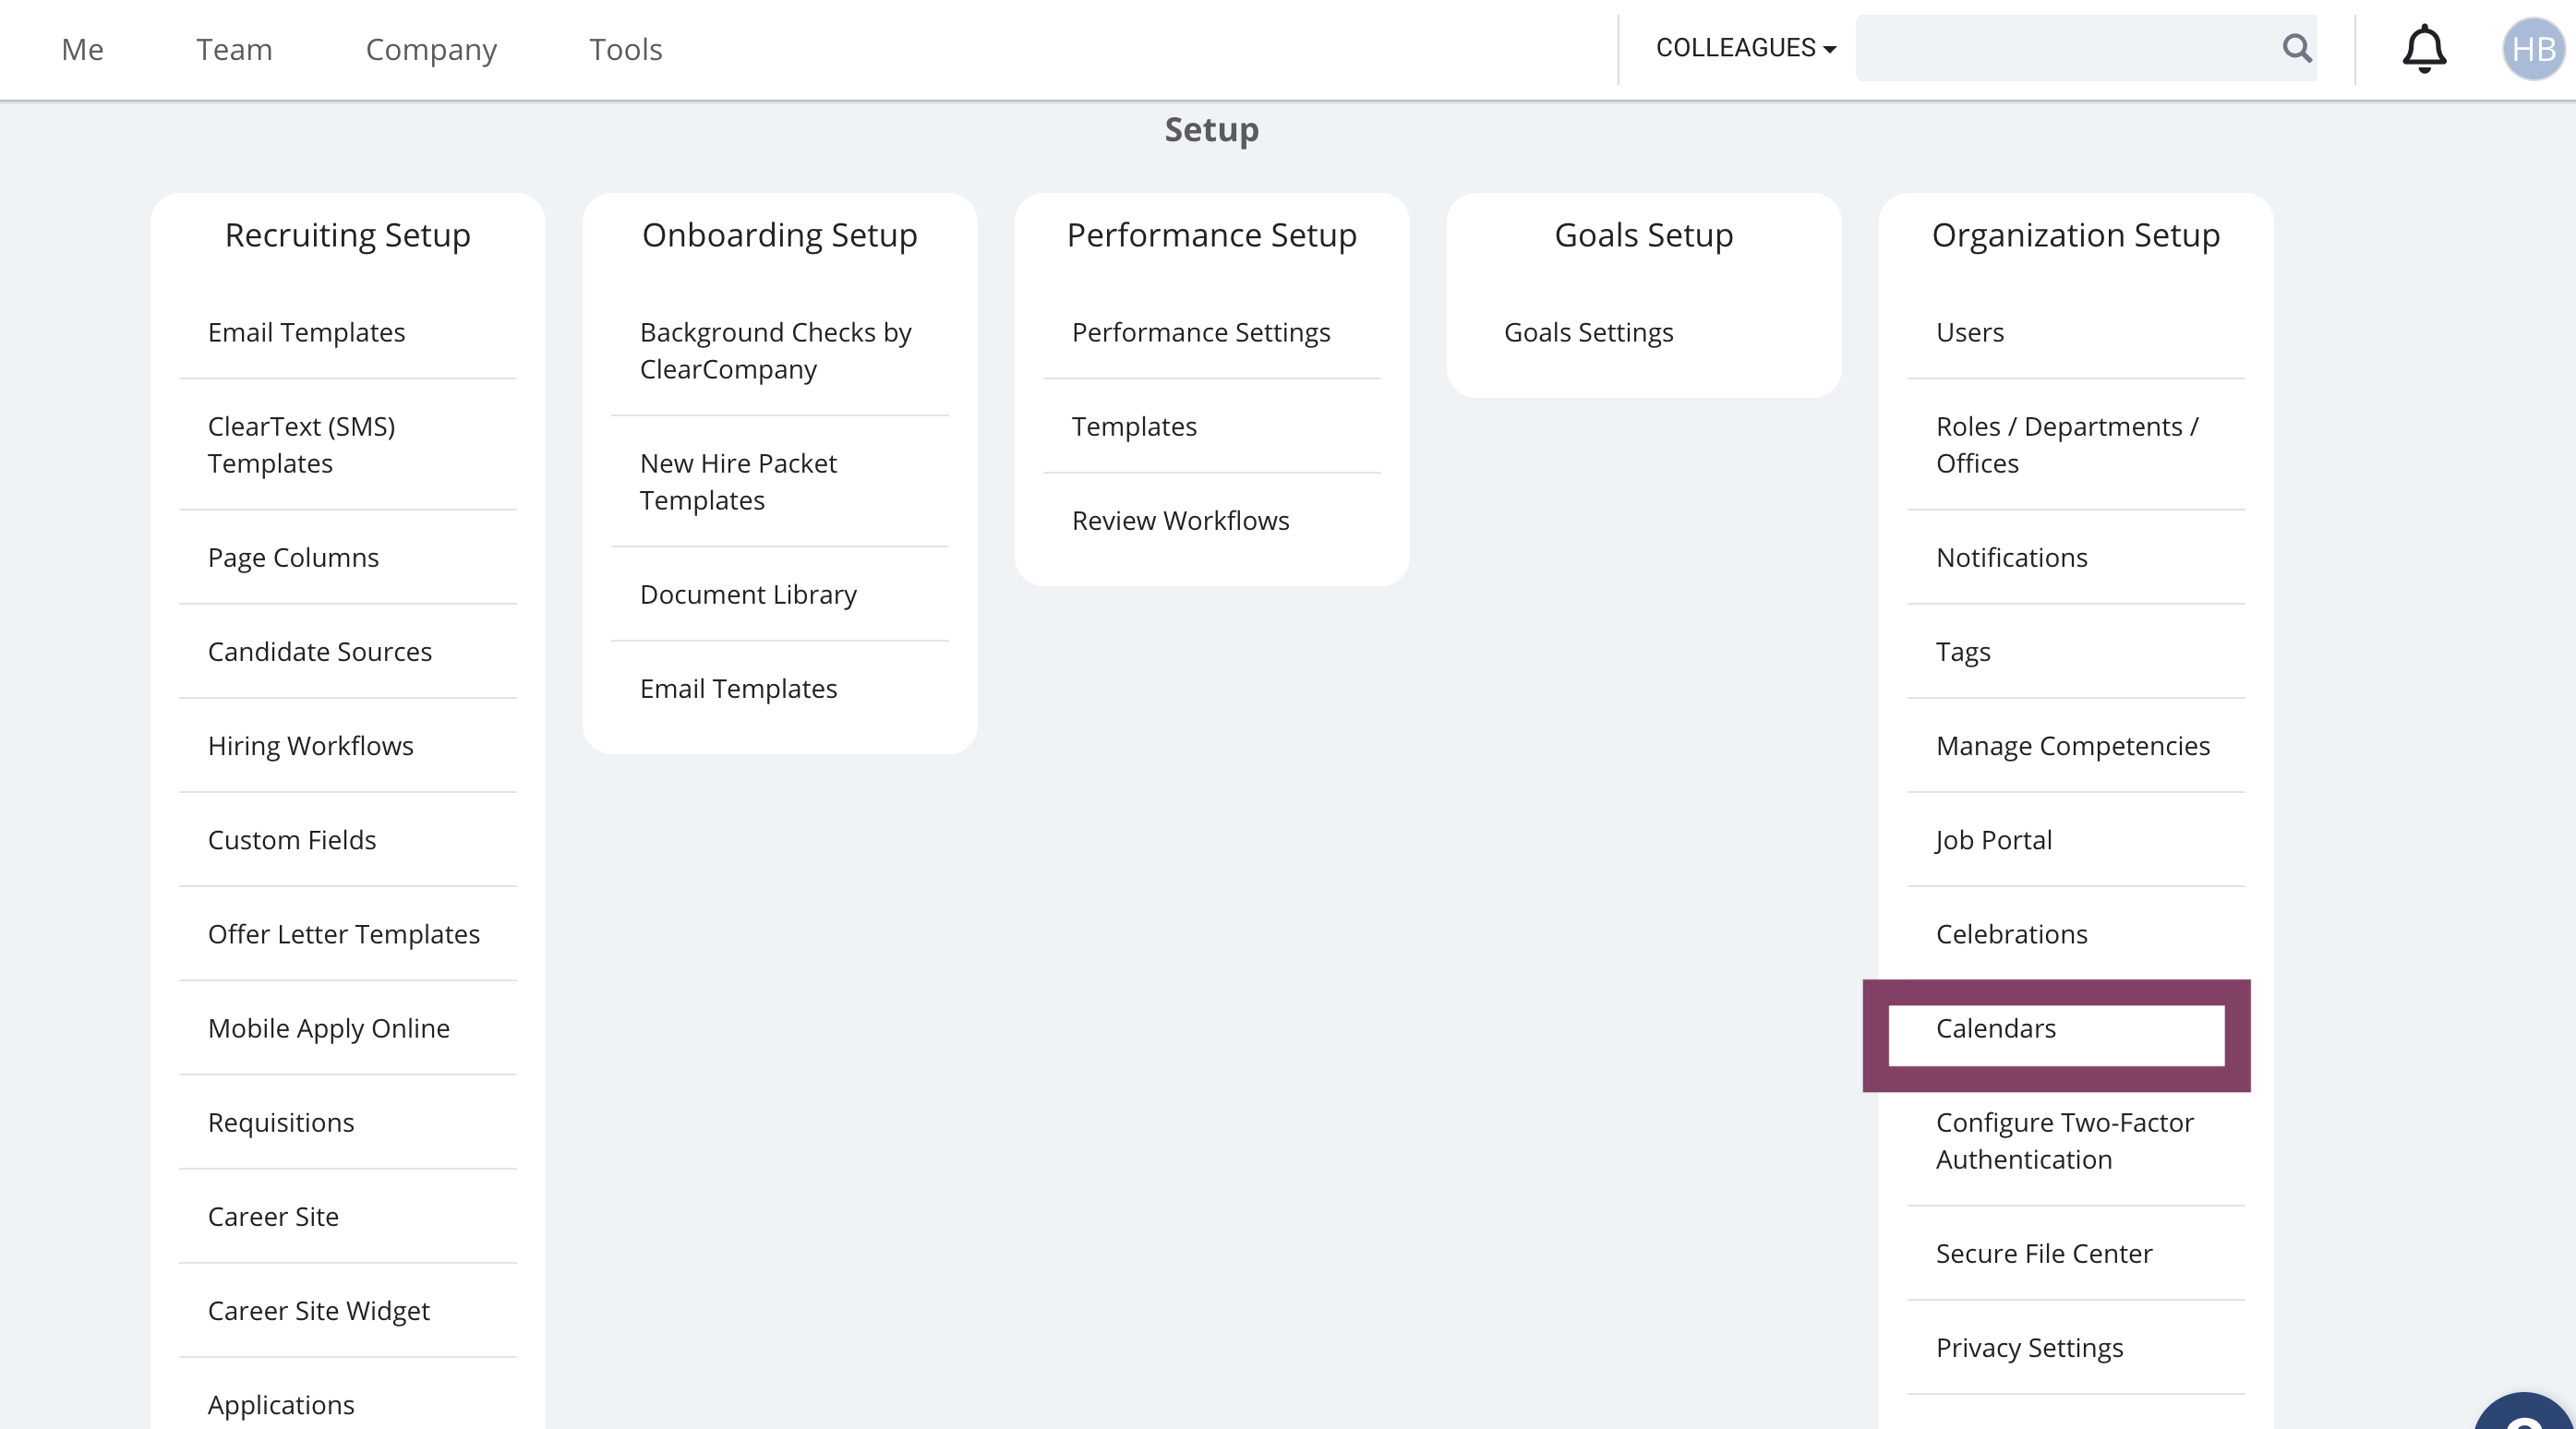Open Offer Letter Templates
This screenshot has height=1429, width=2576.
point(344,934)
